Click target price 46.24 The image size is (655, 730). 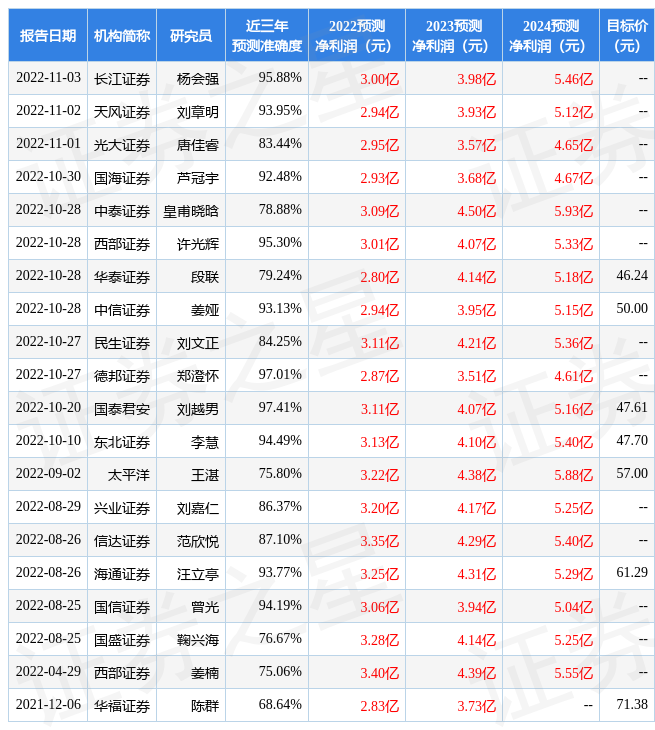click(x=632, y=276)
